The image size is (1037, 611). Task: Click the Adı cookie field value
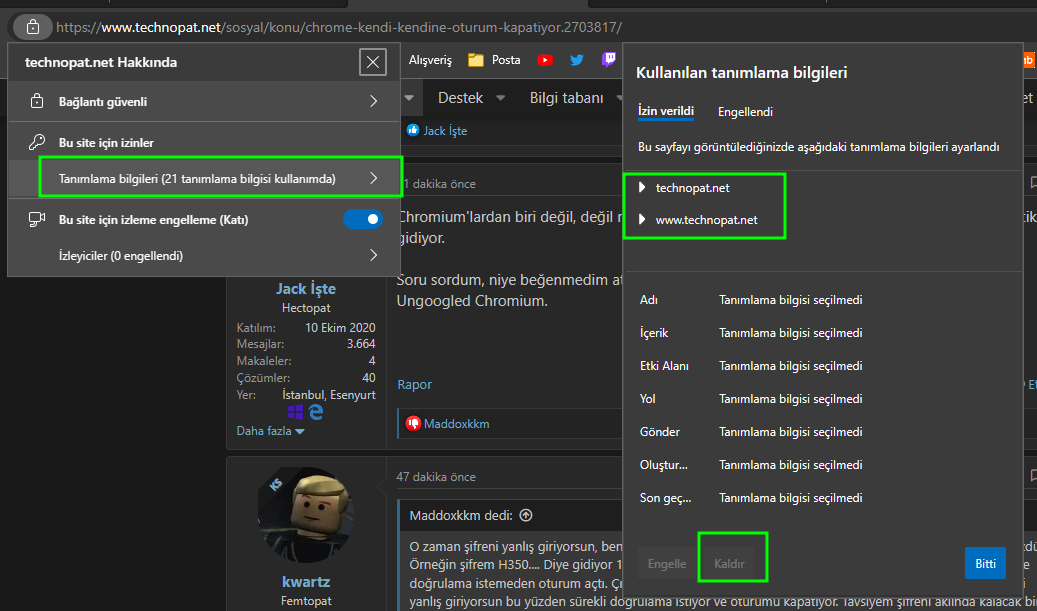pyautogui.click(x=791, y=300)
